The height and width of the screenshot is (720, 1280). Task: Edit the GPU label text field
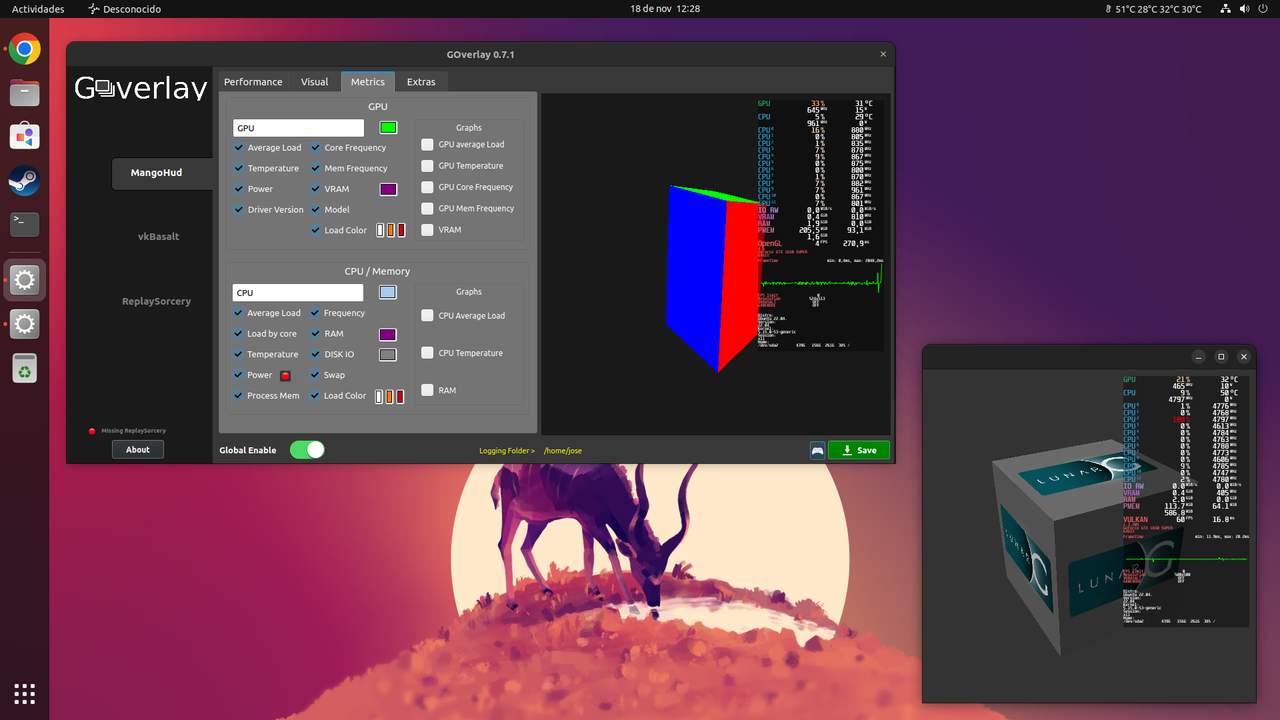(298, 128)
